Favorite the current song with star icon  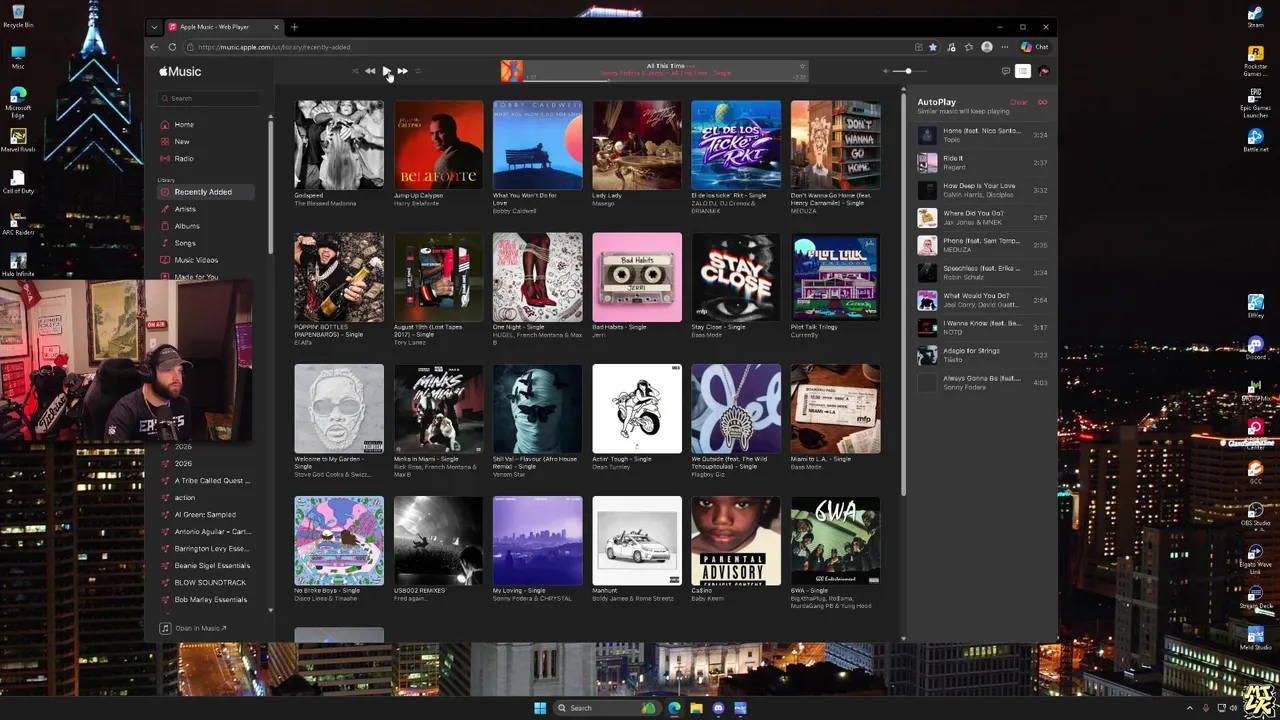pyautogui.click(x=801, y=66)
